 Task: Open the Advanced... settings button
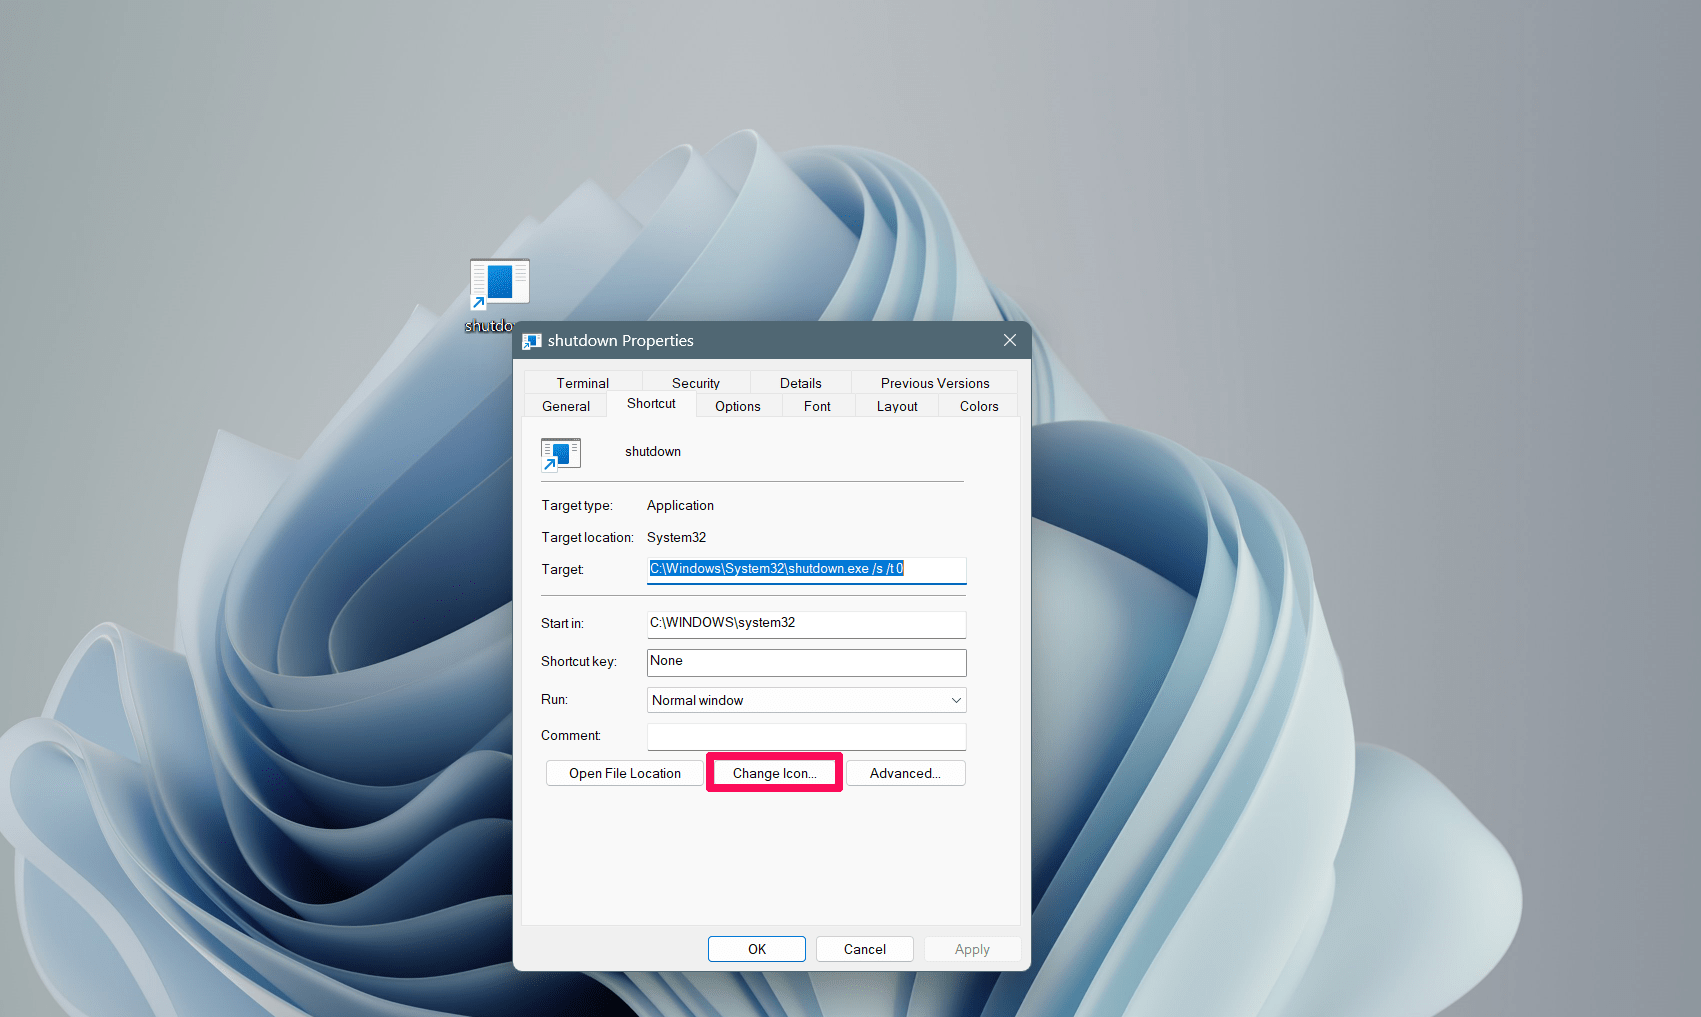point(905,773)
